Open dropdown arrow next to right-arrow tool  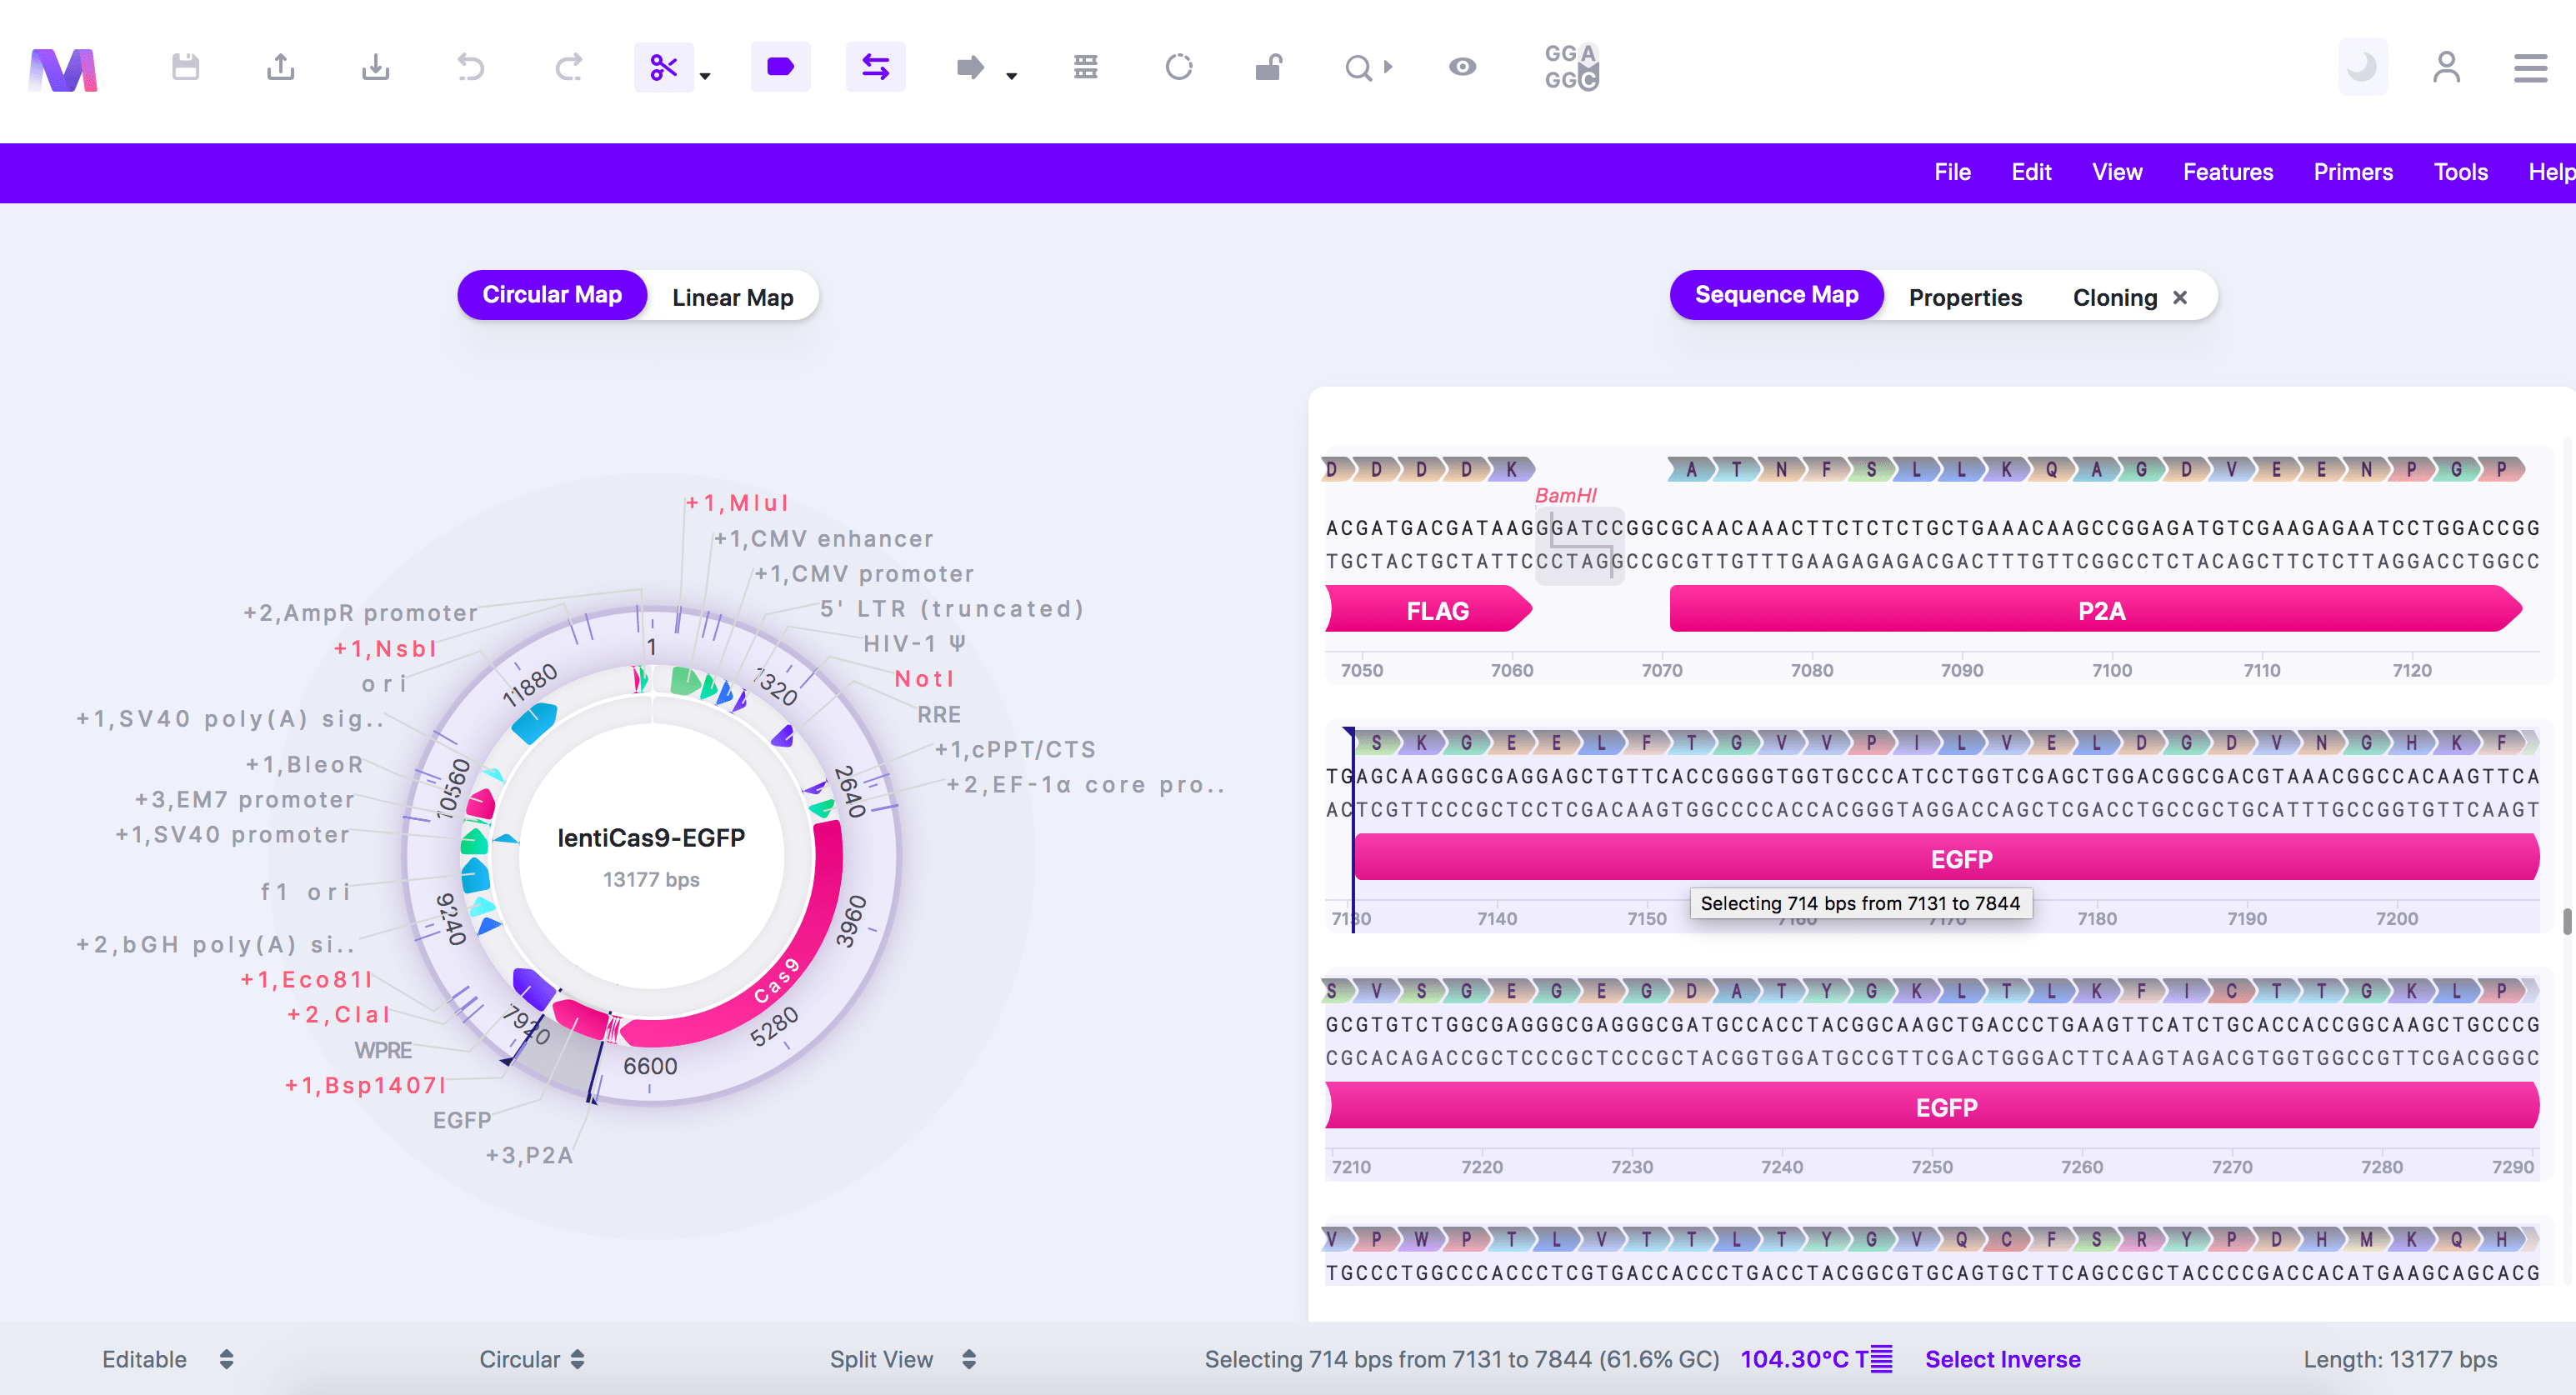pyautogui.click(x=1011, y=76)
